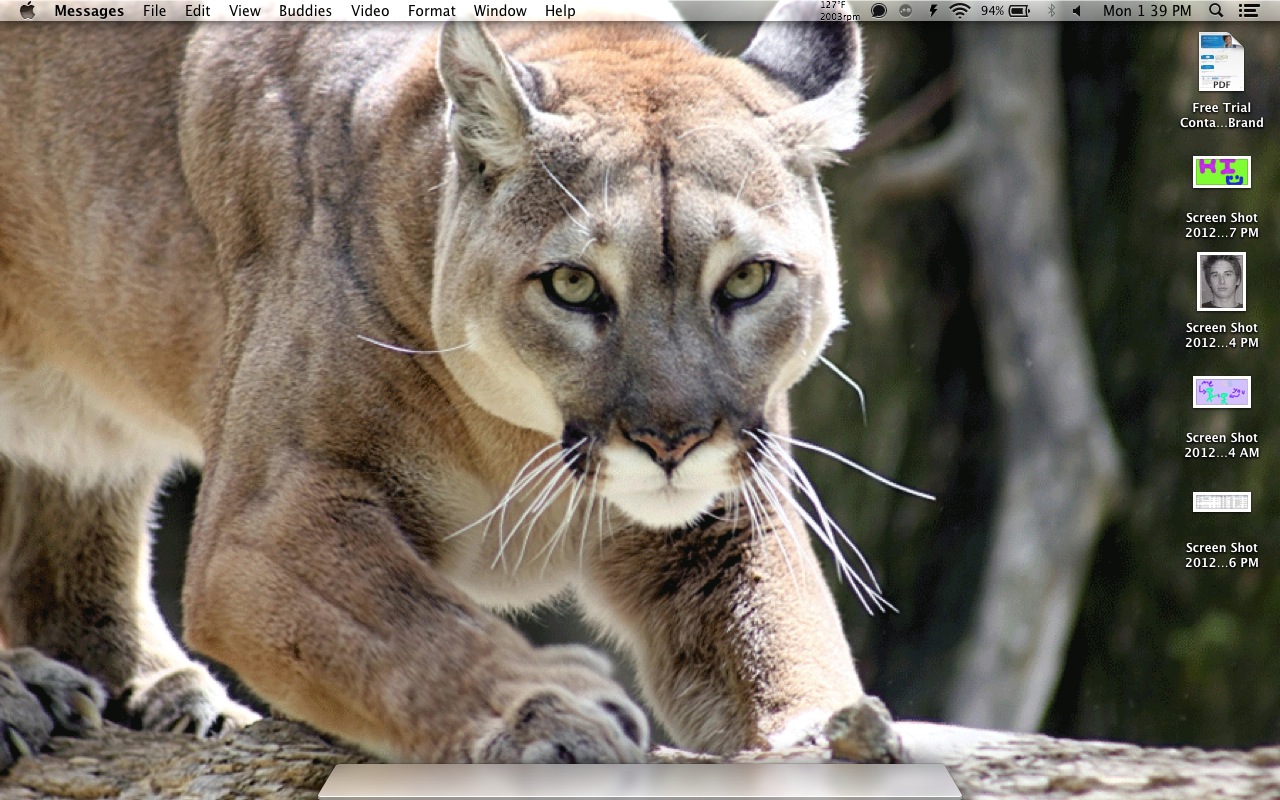Open the Buddies menu

[x=306, y=11]
